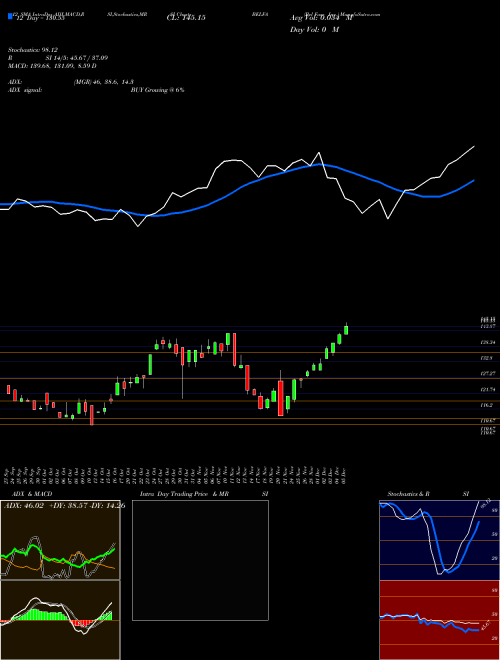Click the right end of the white price line
The height and width of the screenshot is (660, 500).
[x=474, y=146]
